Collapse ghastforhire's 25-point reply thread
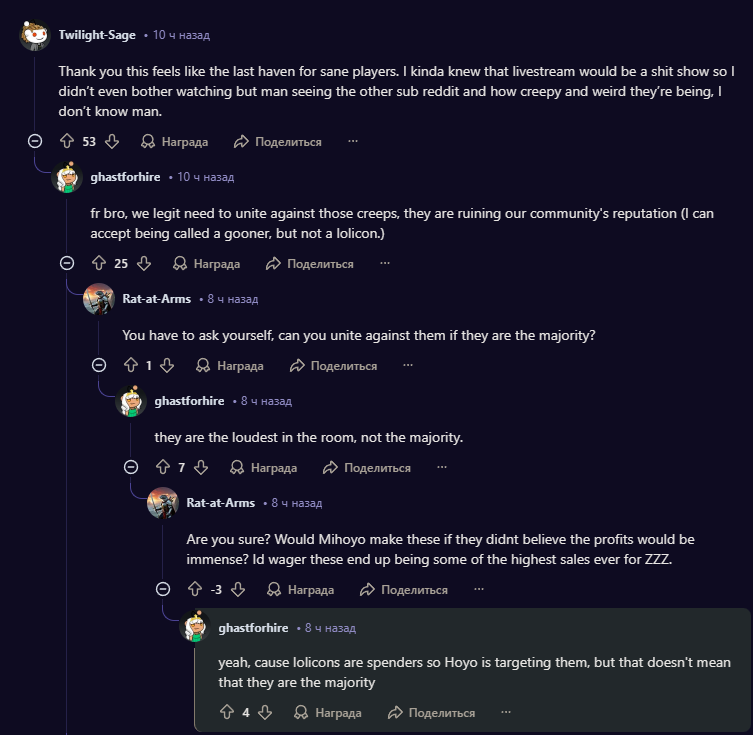This screenshot has width=753, height=735. point(67,264)
